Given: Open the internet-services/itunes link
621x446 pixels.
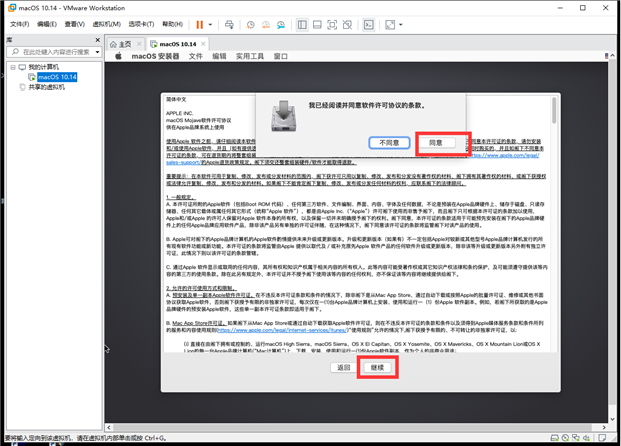Looking at the screenshot, I should (282, 330).
